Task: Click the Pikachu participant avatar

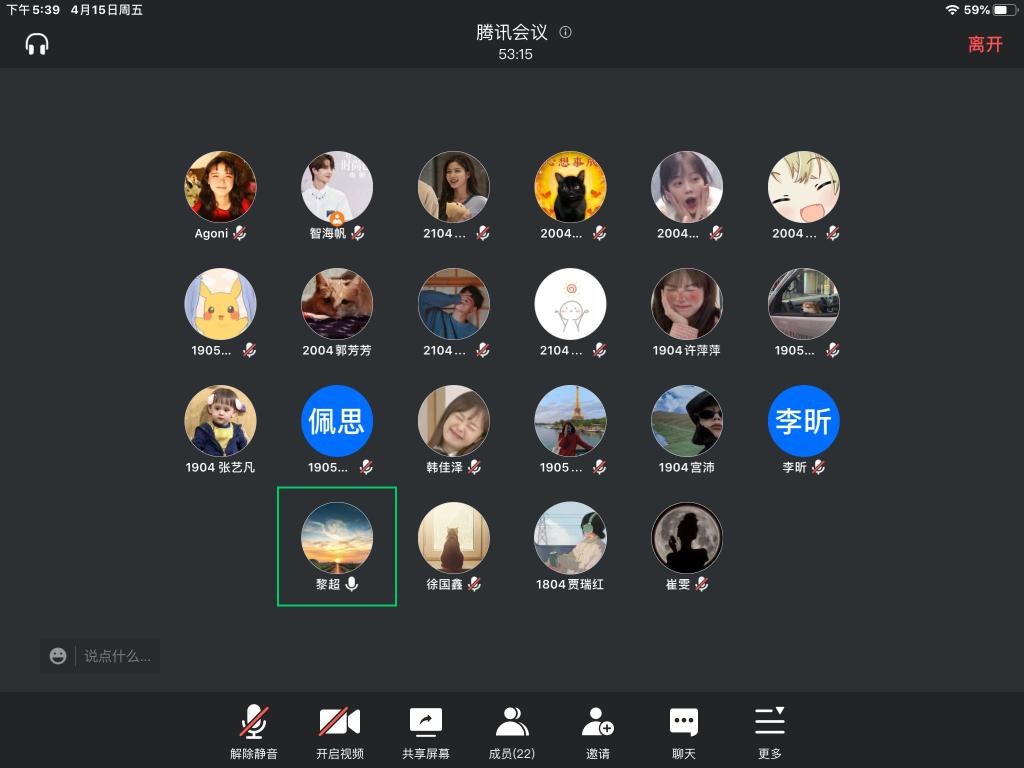Action: (220, 304)
